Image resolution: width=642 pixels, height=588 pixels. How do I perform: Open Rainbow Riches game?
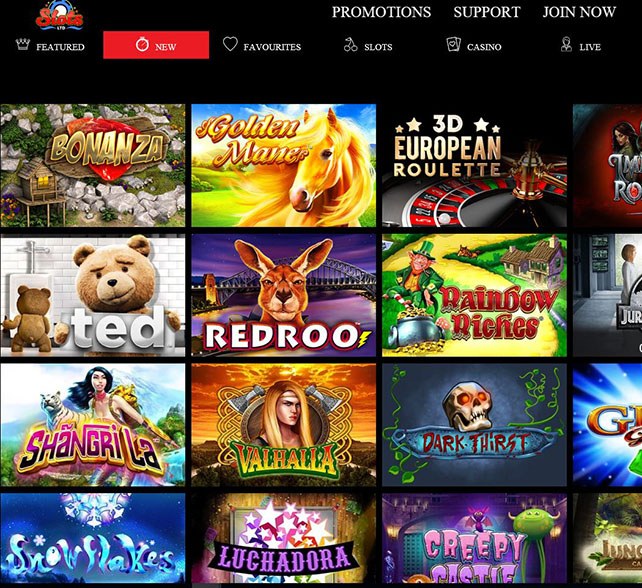[x=474, y=295]
